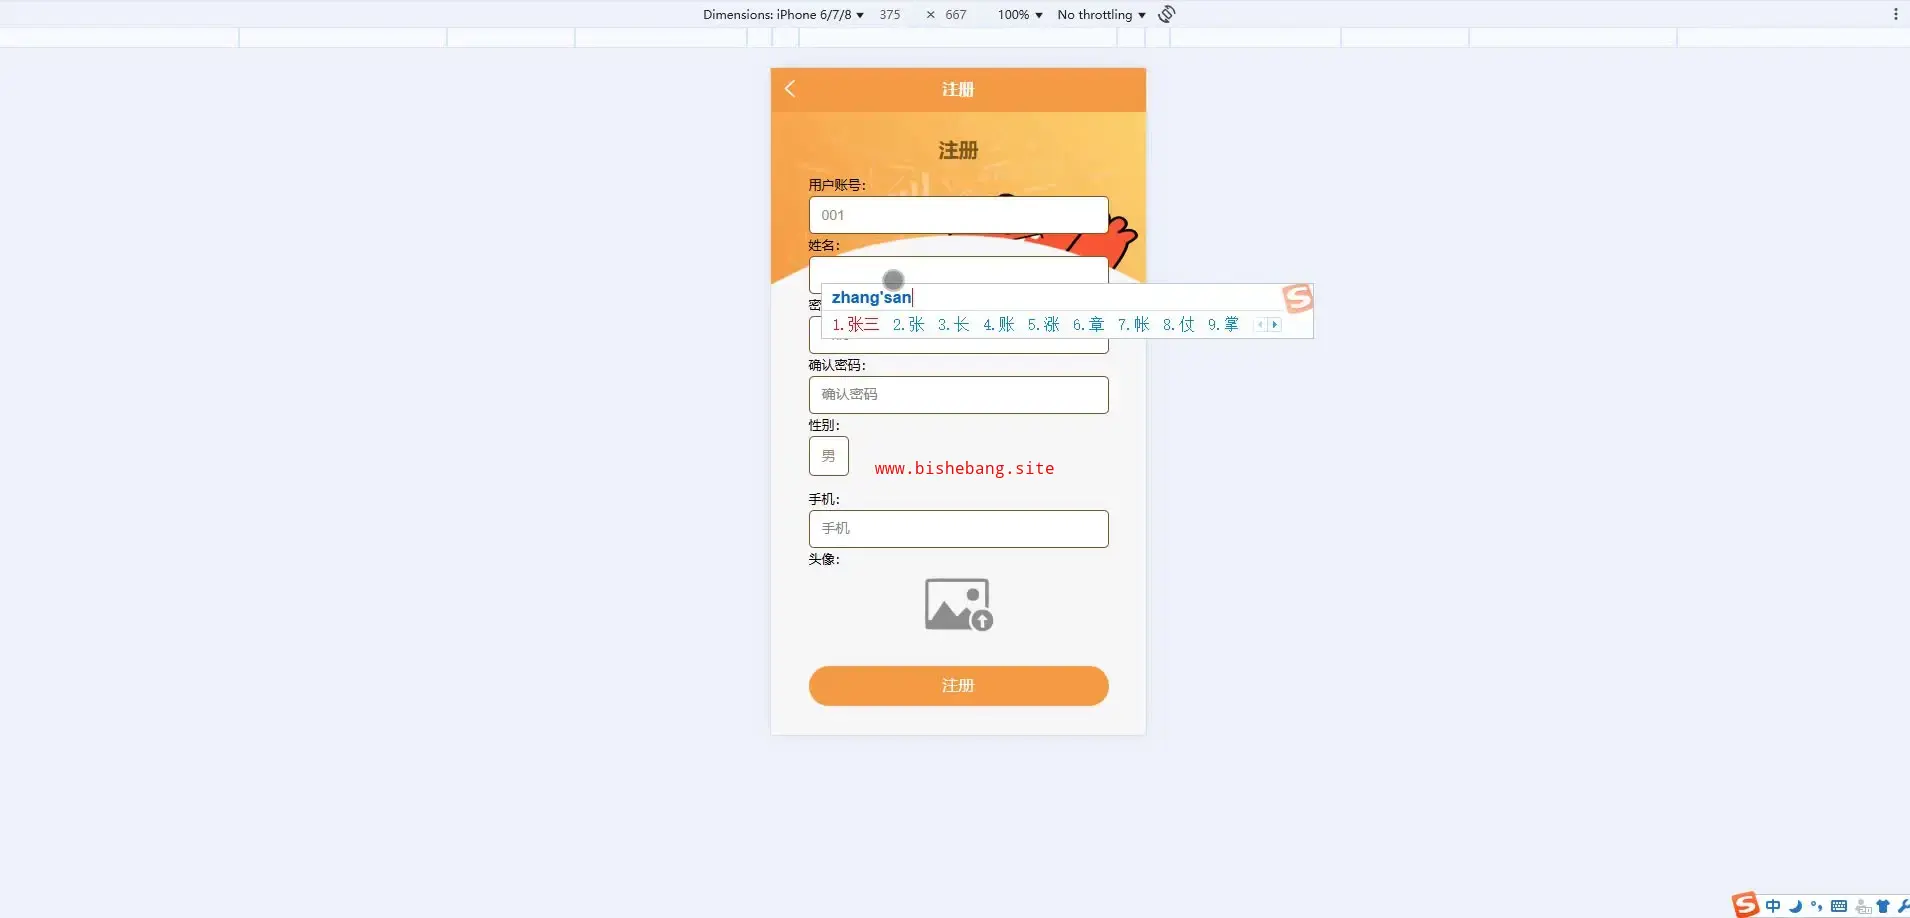Select candidate 2 张
The image size is (1910, 918).
[x=909, y=325]
